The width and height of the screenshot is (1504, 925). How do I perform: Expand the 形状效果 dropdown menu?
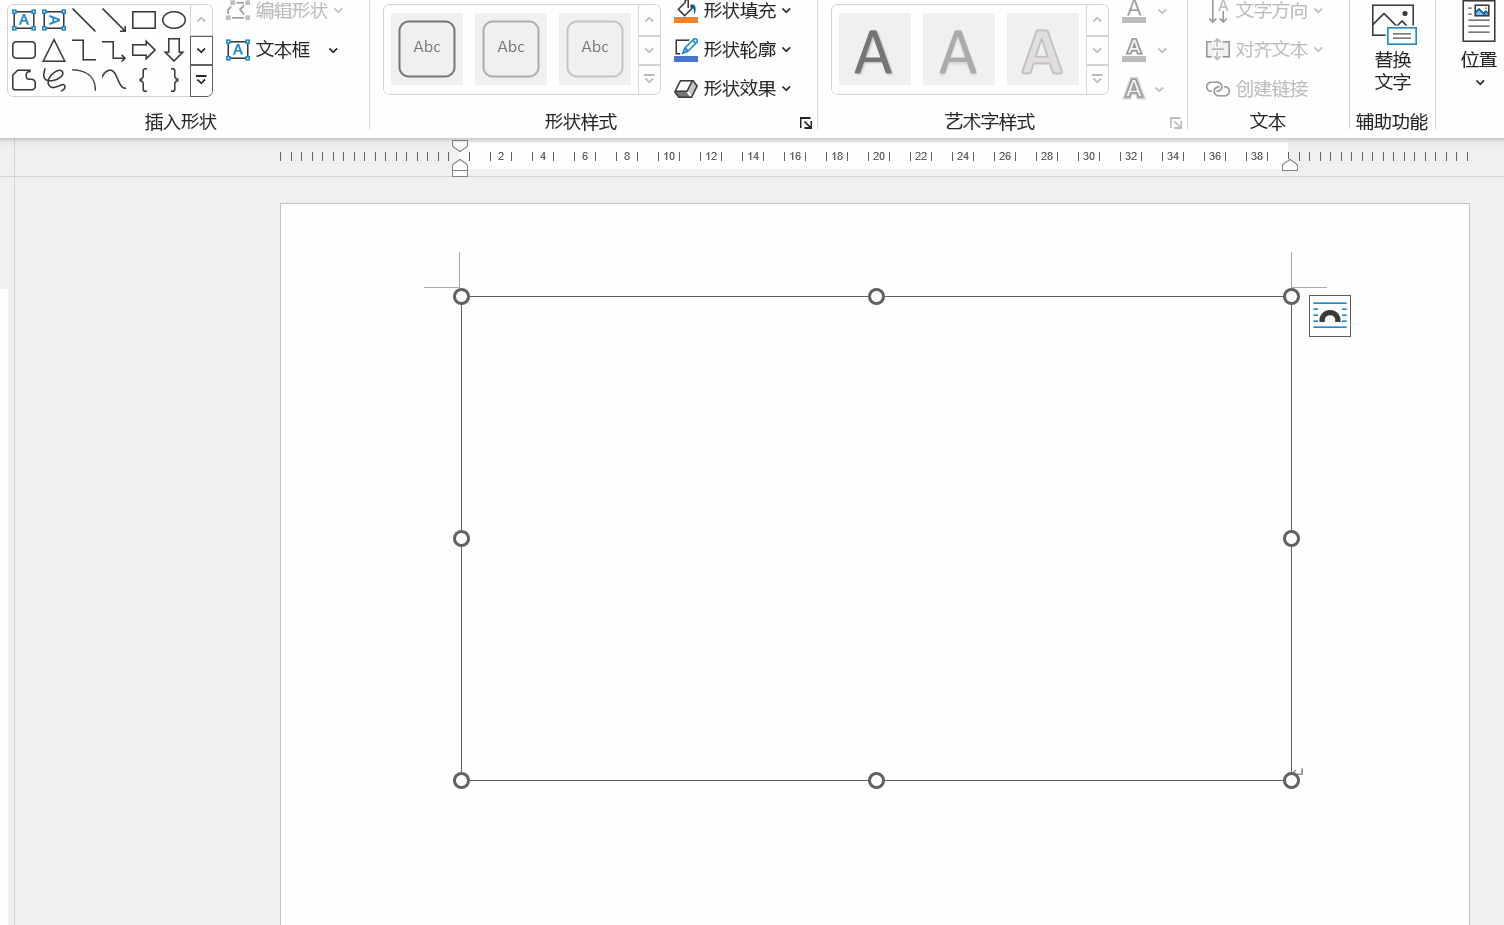pyautogui.click(x=786, y=89)
